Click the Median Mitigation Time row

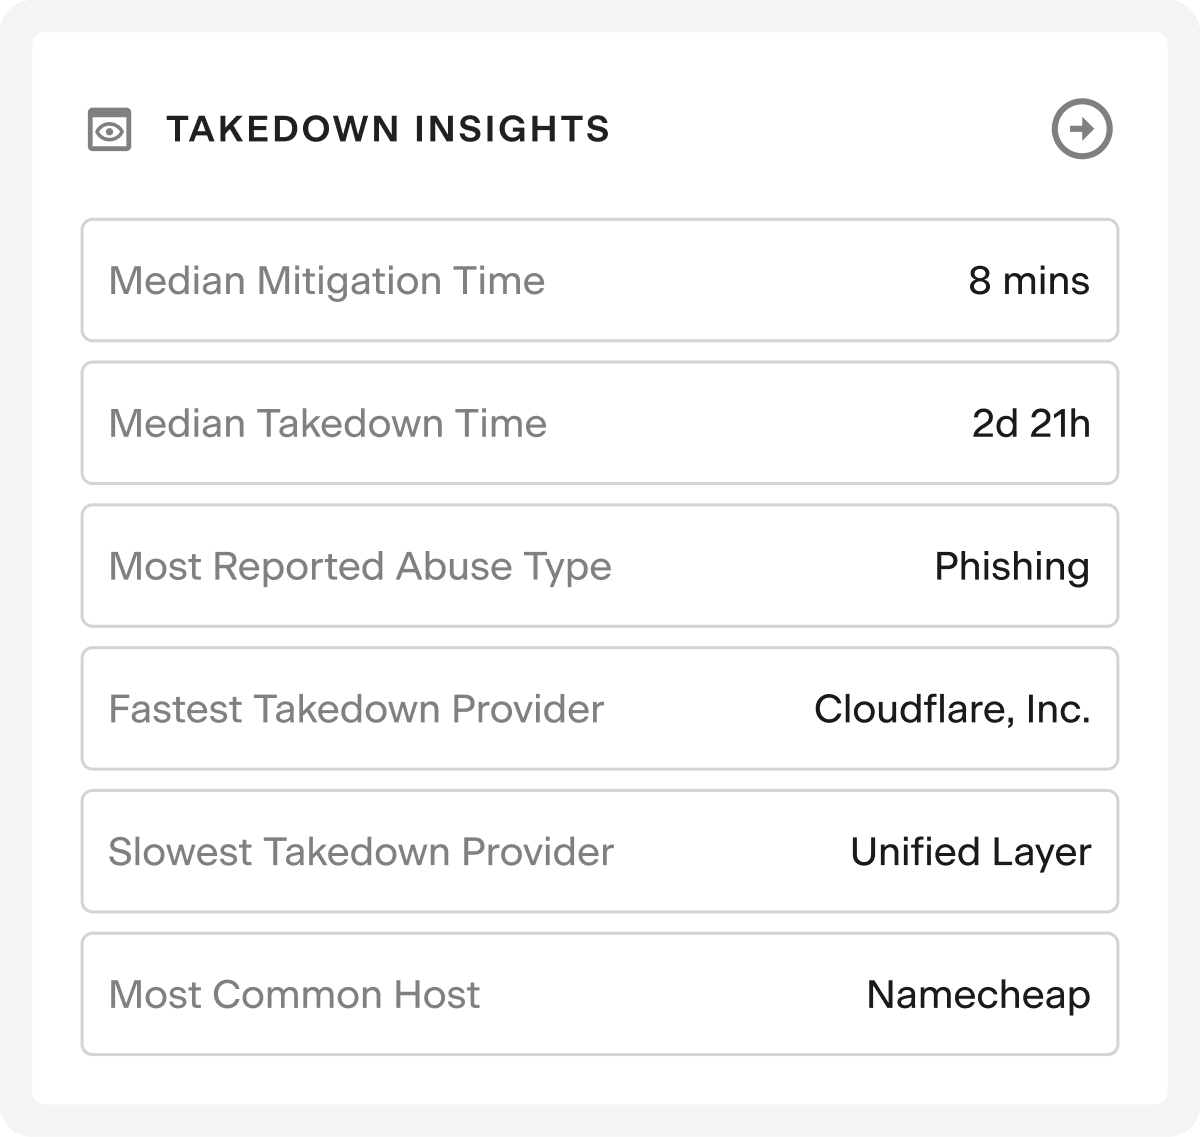[600, 281]
